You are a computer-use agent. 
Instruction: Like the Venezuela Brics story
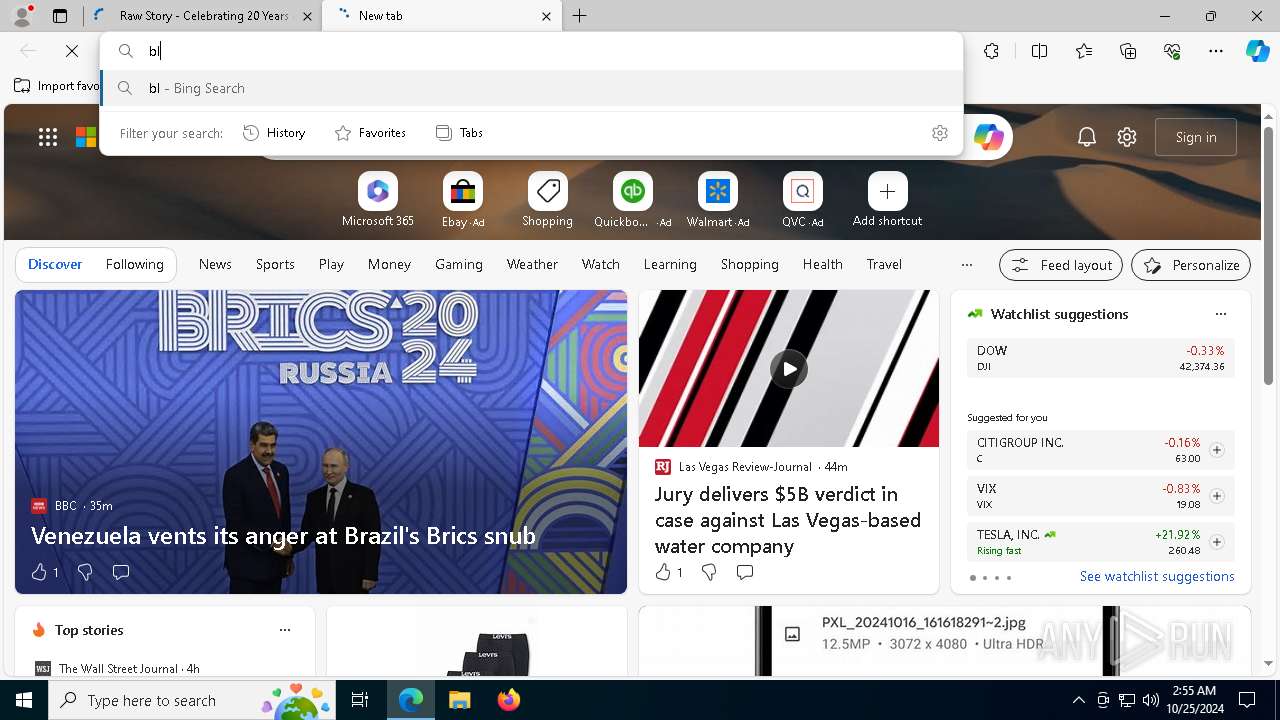pos(44,572)
